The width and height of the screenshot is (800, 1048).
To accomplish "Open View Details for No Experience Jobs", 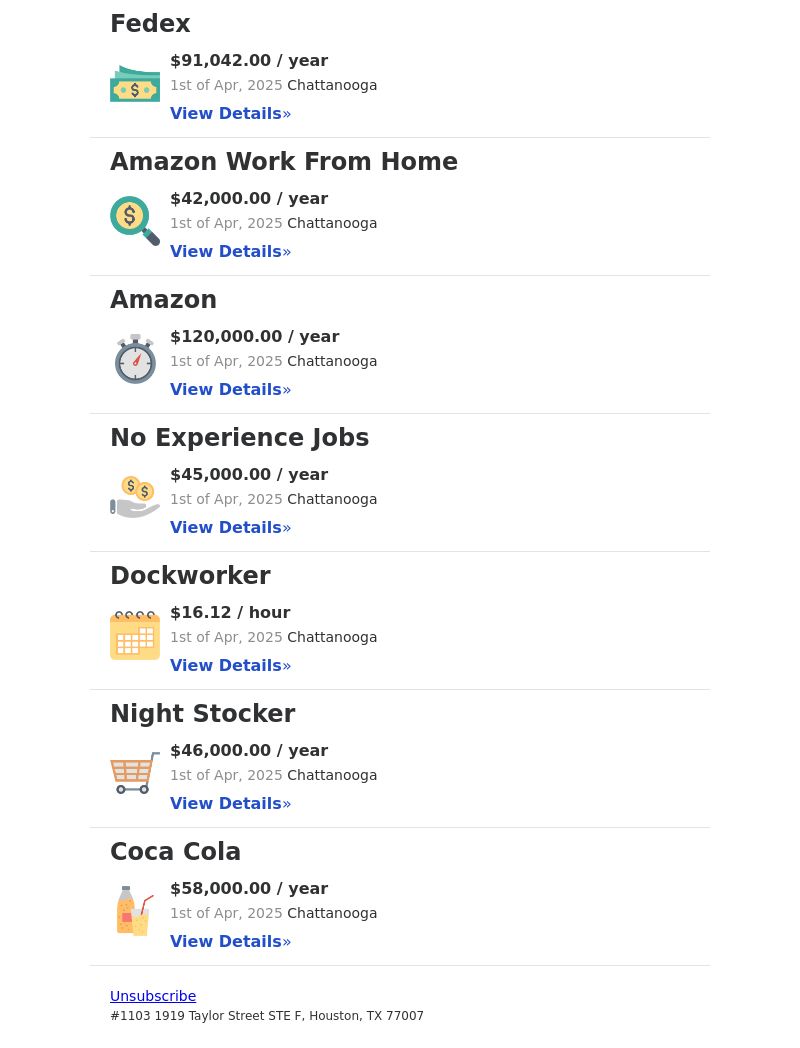I will click(x=231, y=527).
